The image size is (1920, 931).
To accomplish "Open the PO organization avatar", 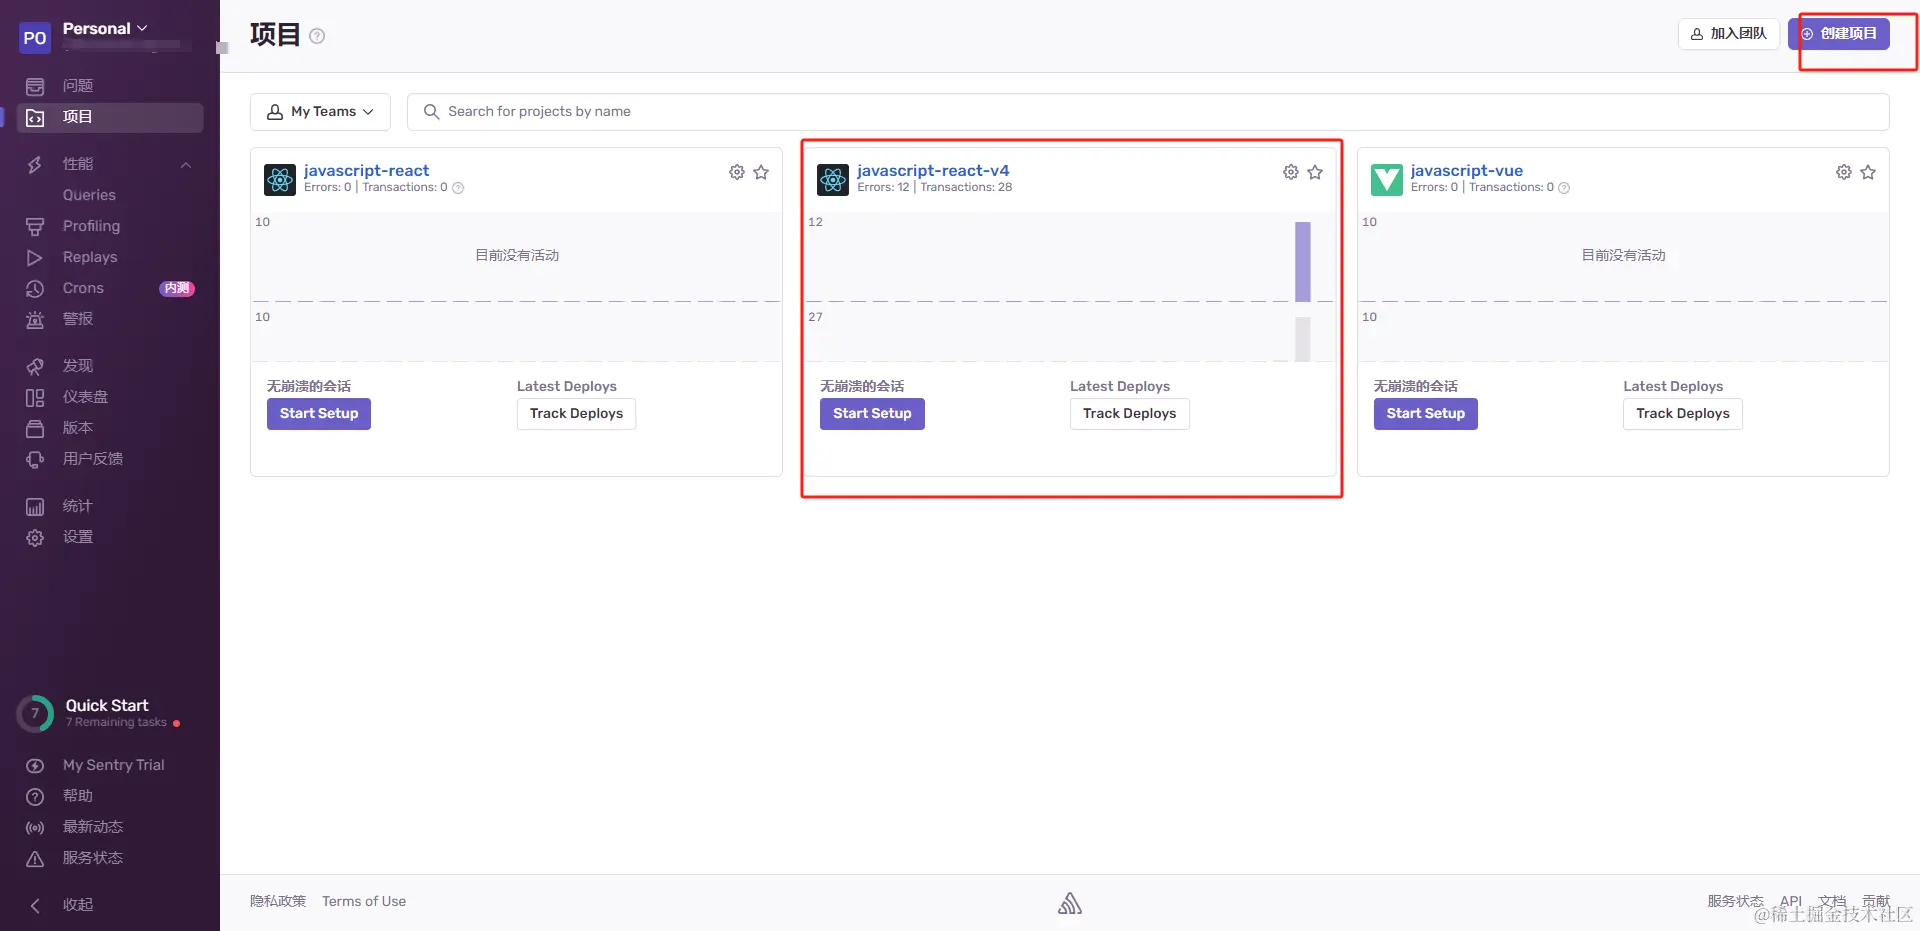I will coord(35,38).
